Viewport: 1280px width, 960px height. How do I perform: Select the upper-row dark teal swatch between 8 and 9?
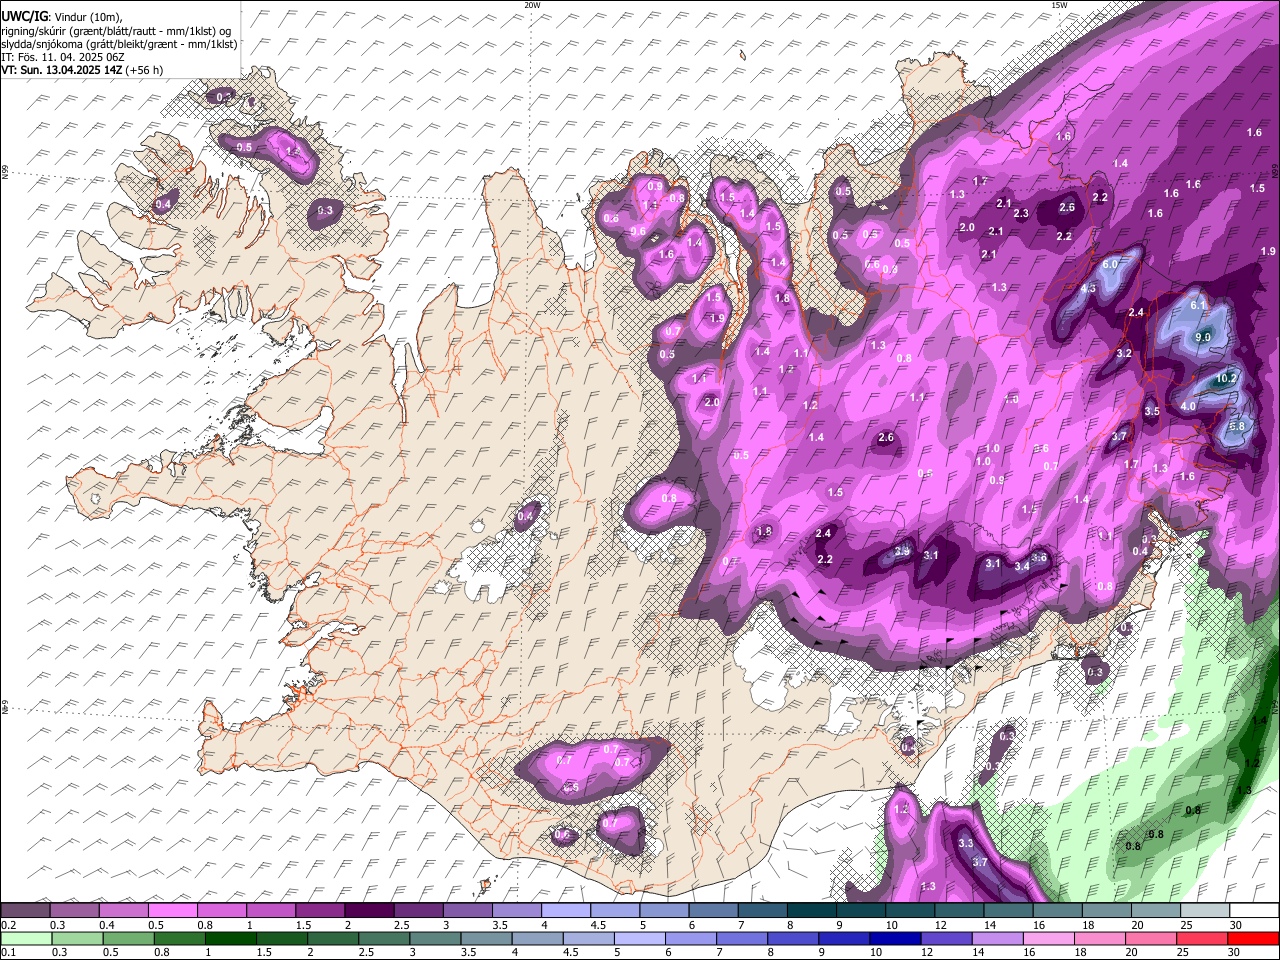tap(811, 911)
